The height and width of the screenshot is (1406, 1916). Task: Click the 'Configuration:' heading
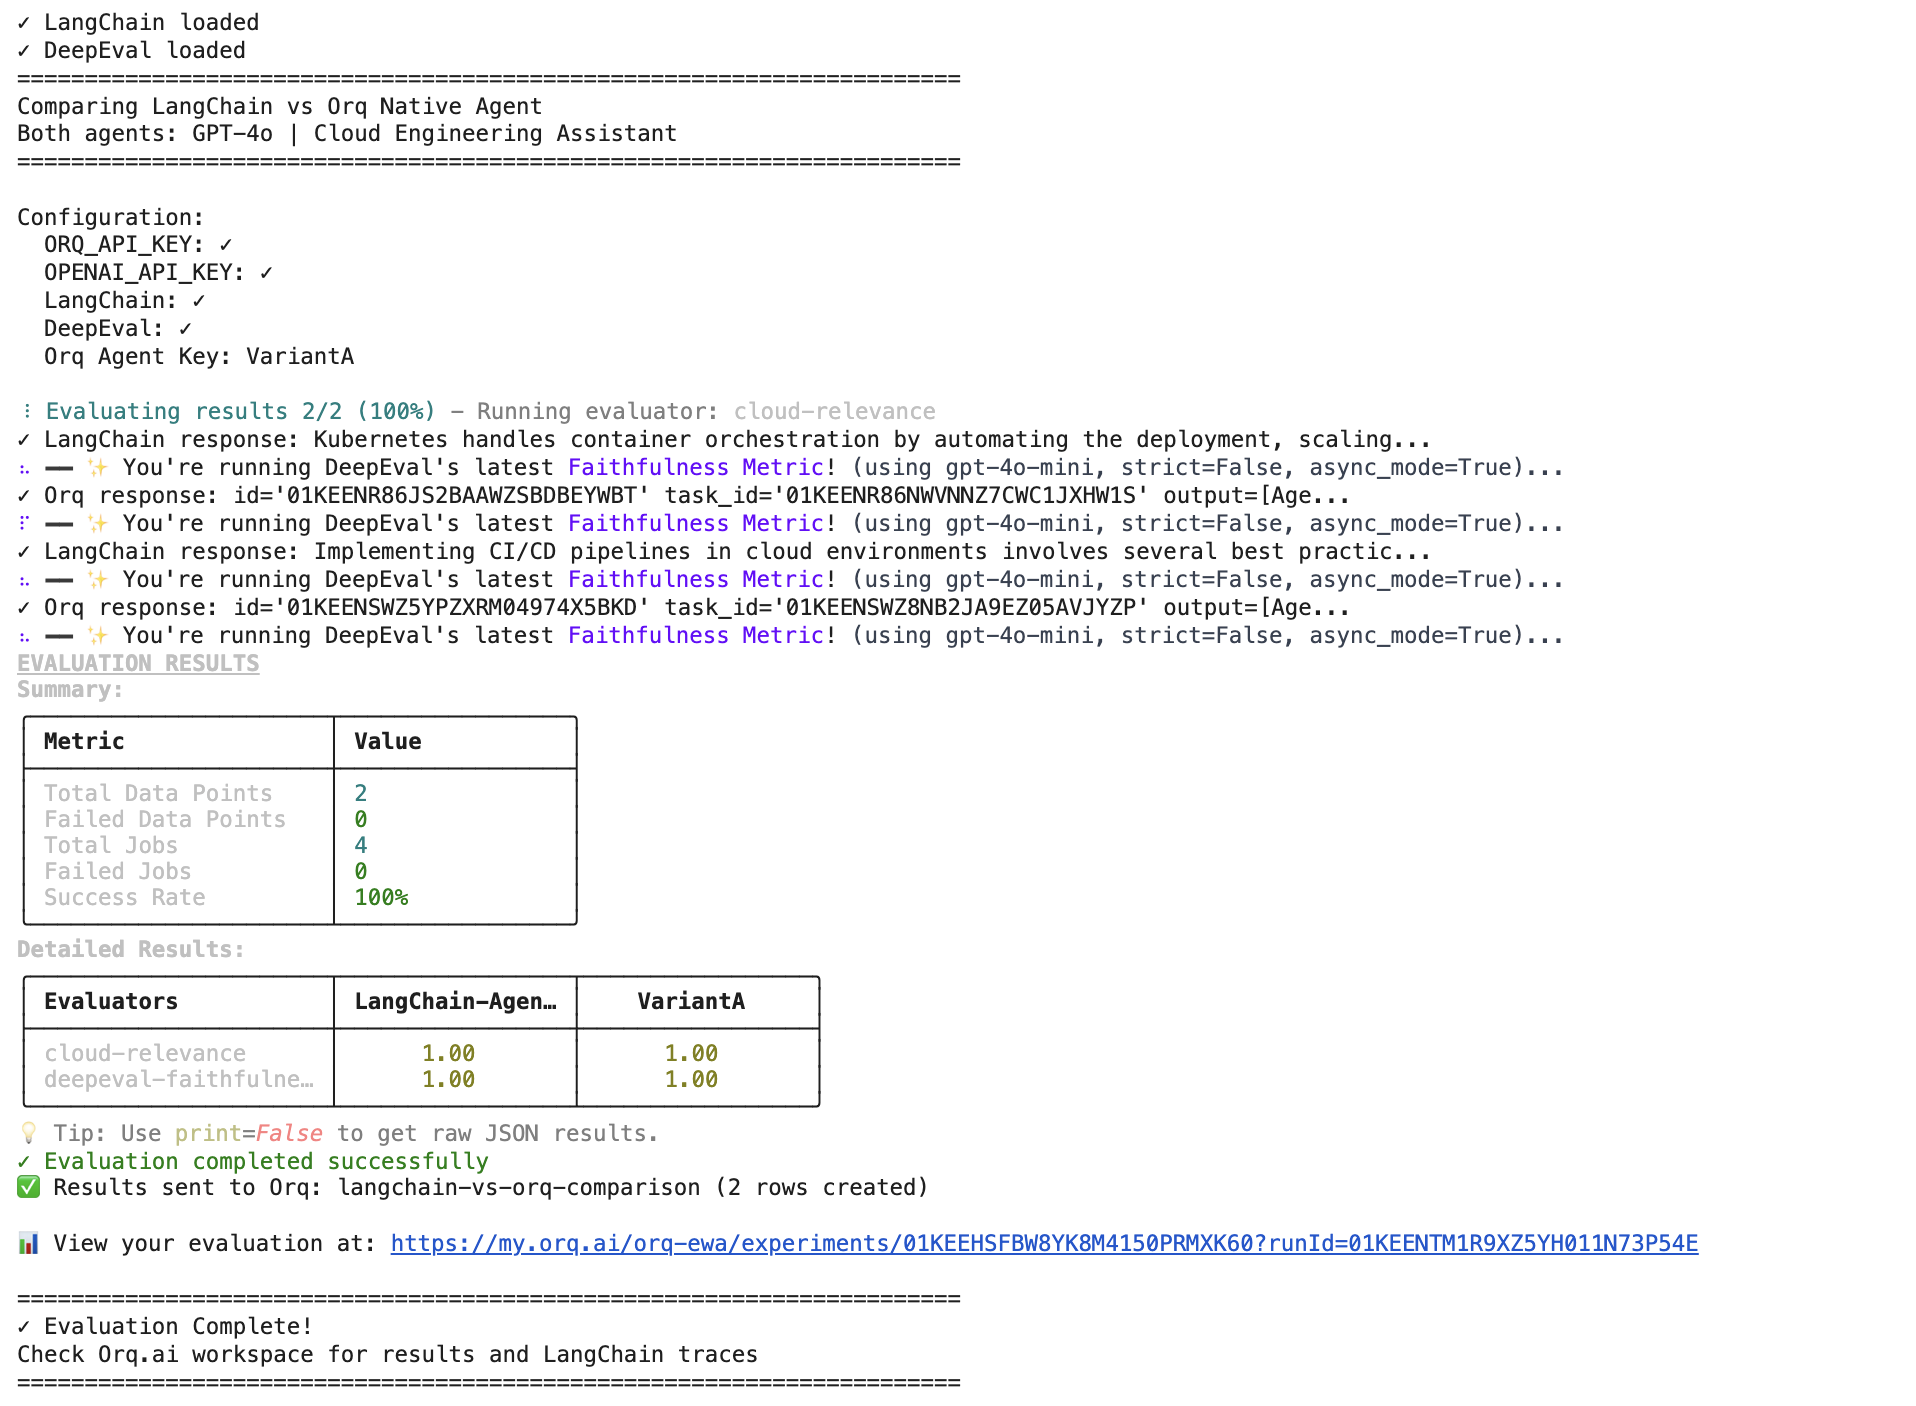[111, 217]
